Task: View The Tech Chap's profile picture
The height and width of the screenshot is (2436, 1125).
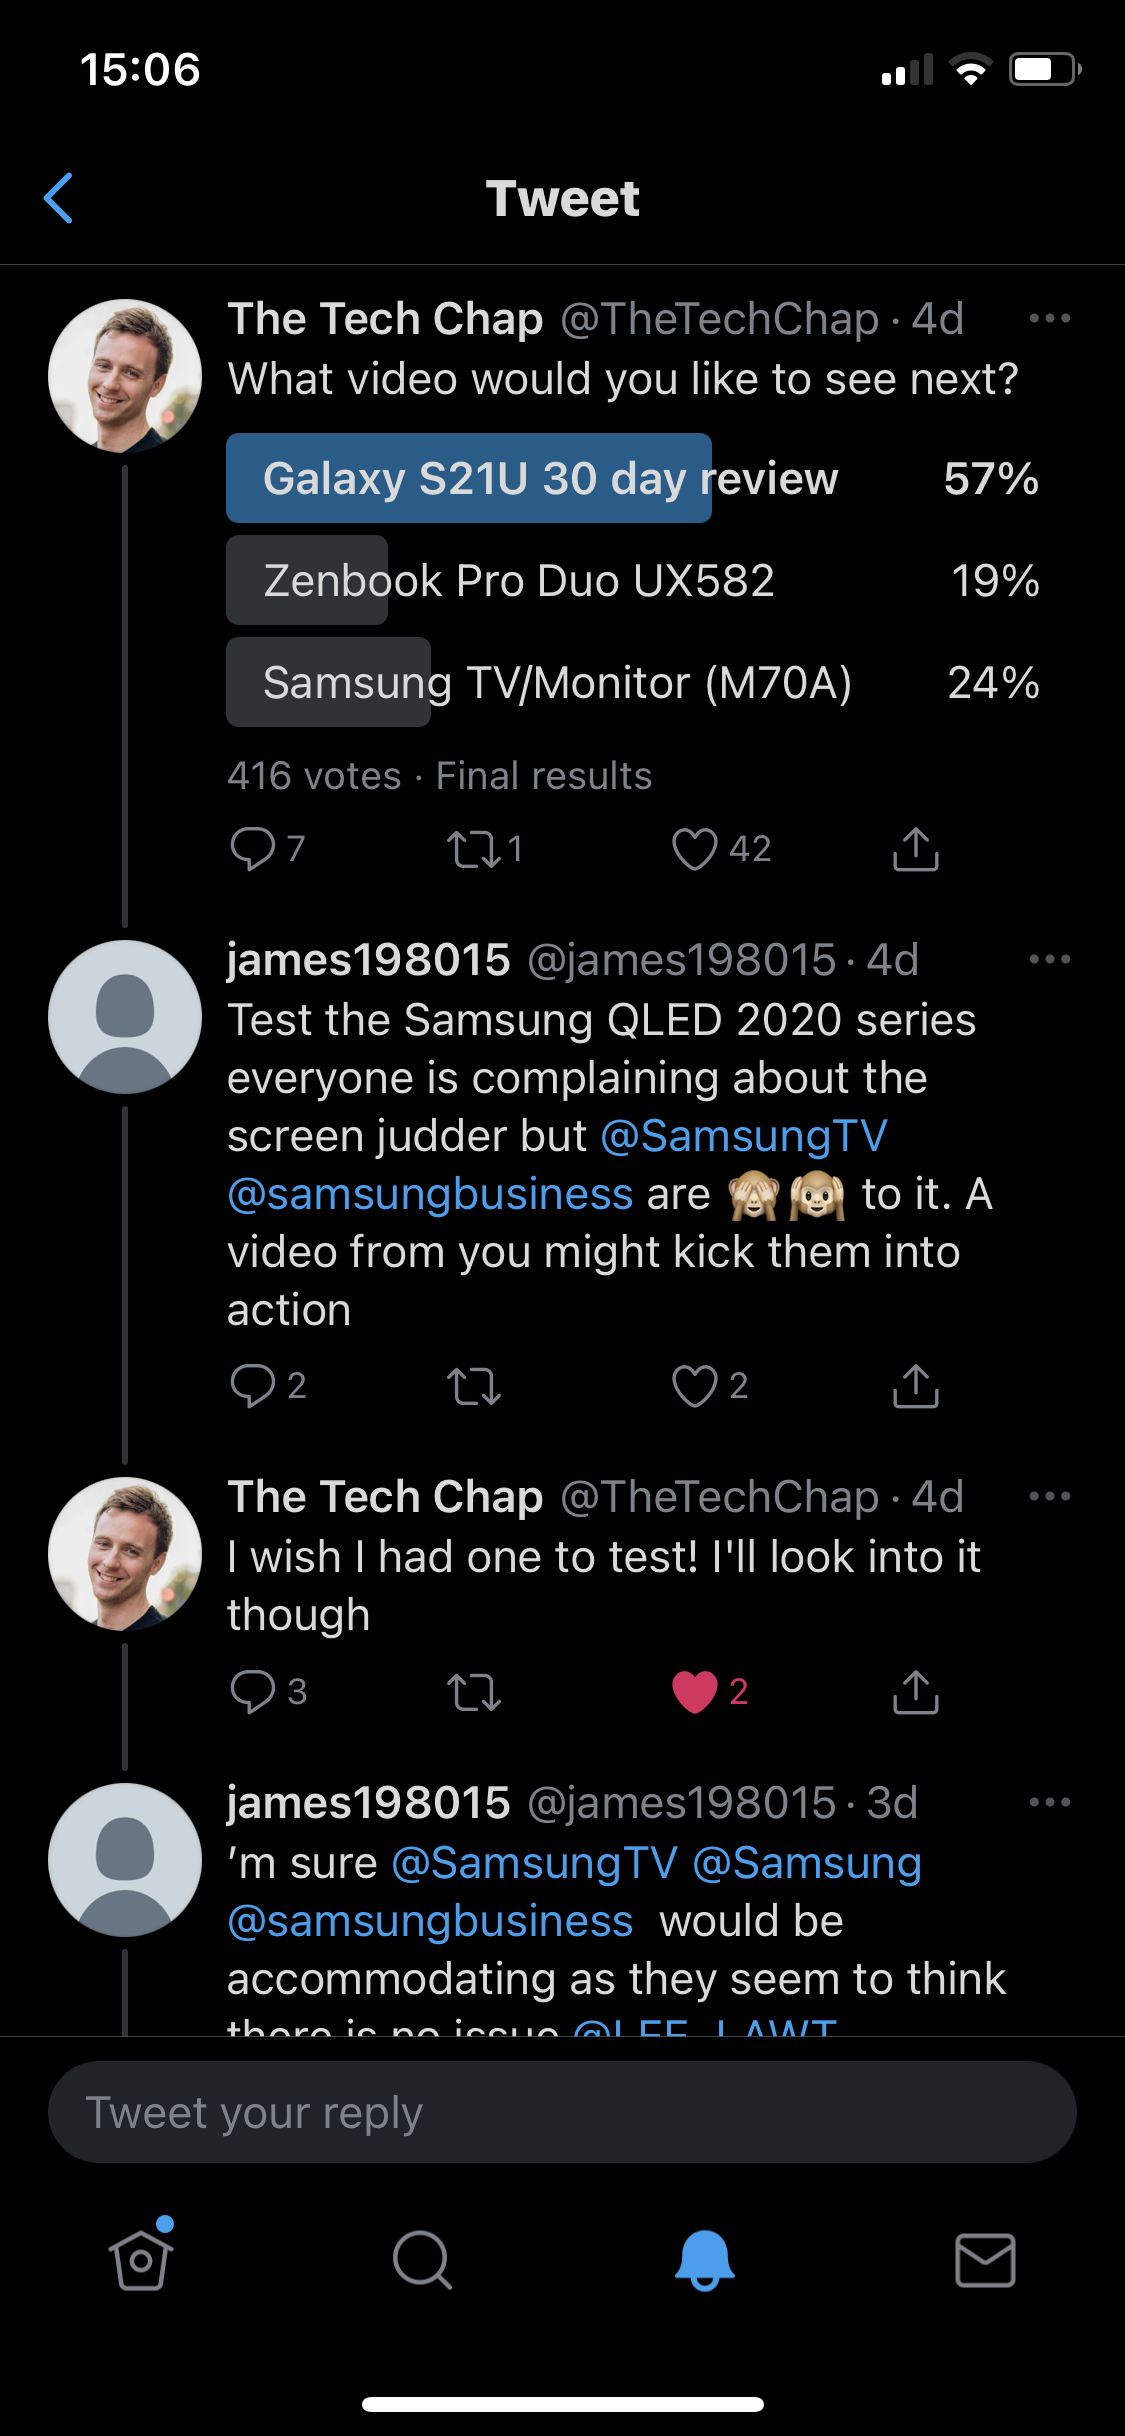Action: pos(123,376)
